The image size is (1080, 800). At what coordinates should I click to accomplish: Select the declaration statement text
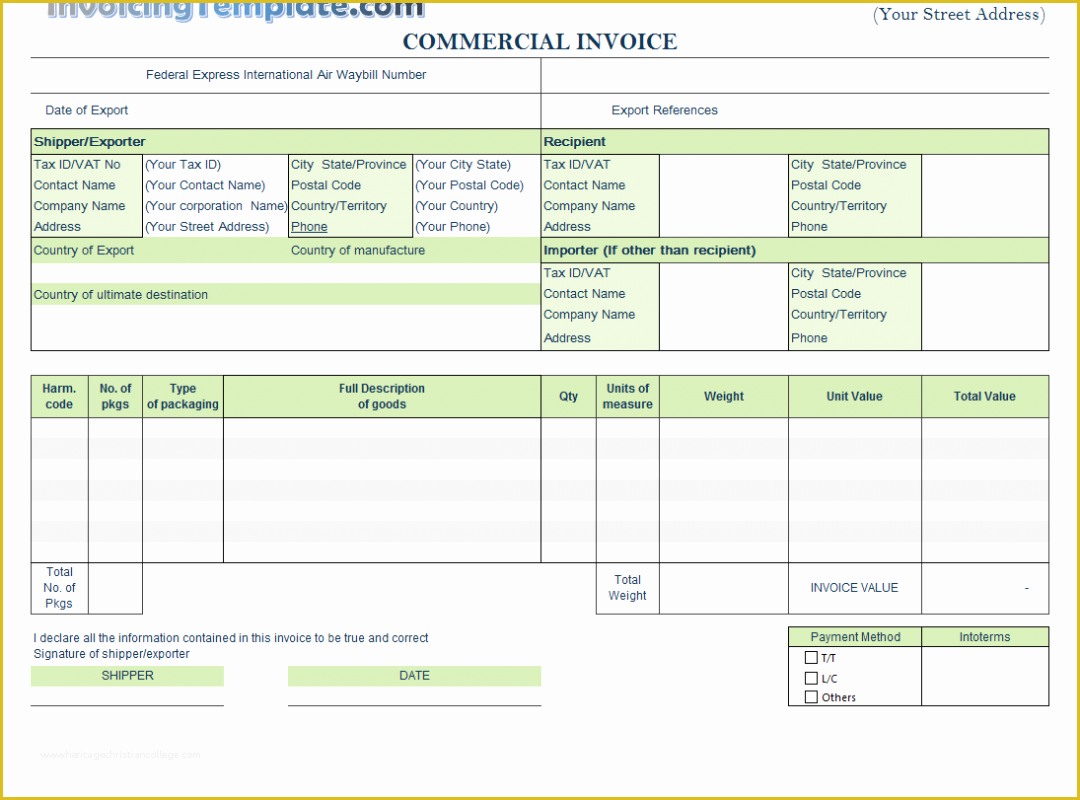(x=231, y=638)
